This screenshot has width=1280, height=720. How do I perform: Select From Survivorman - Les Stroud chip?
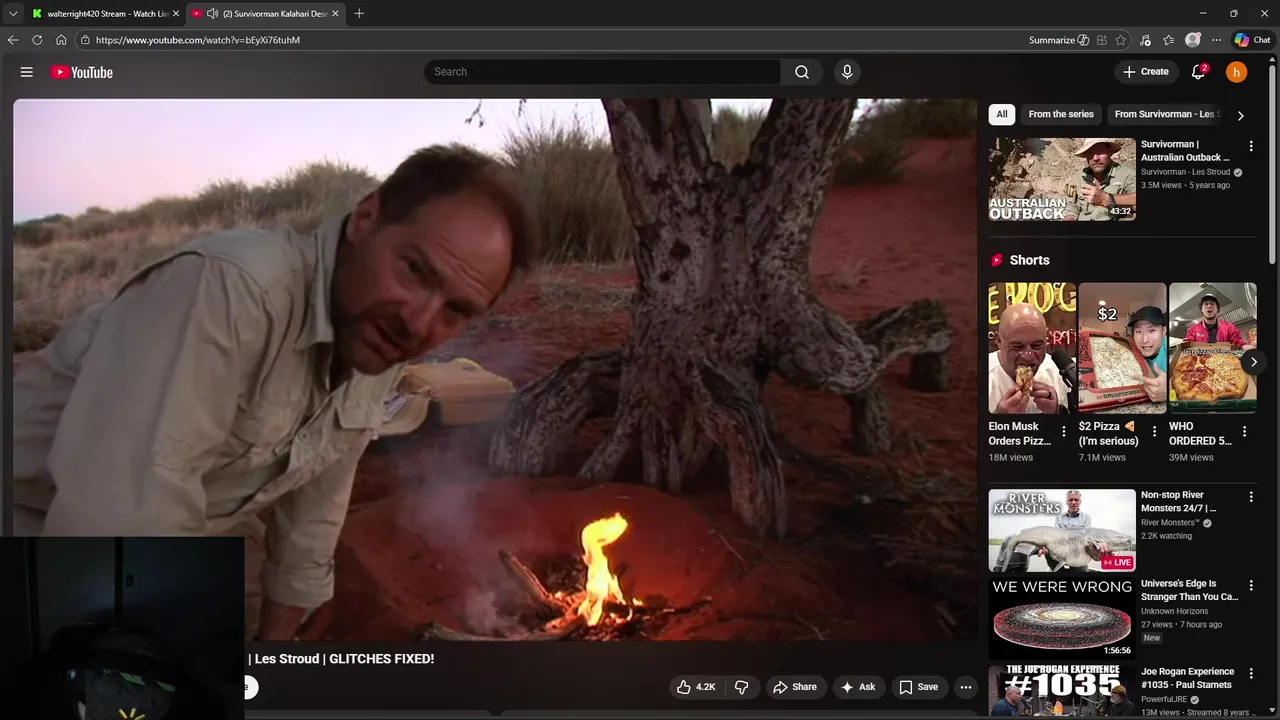point(1165,114)
